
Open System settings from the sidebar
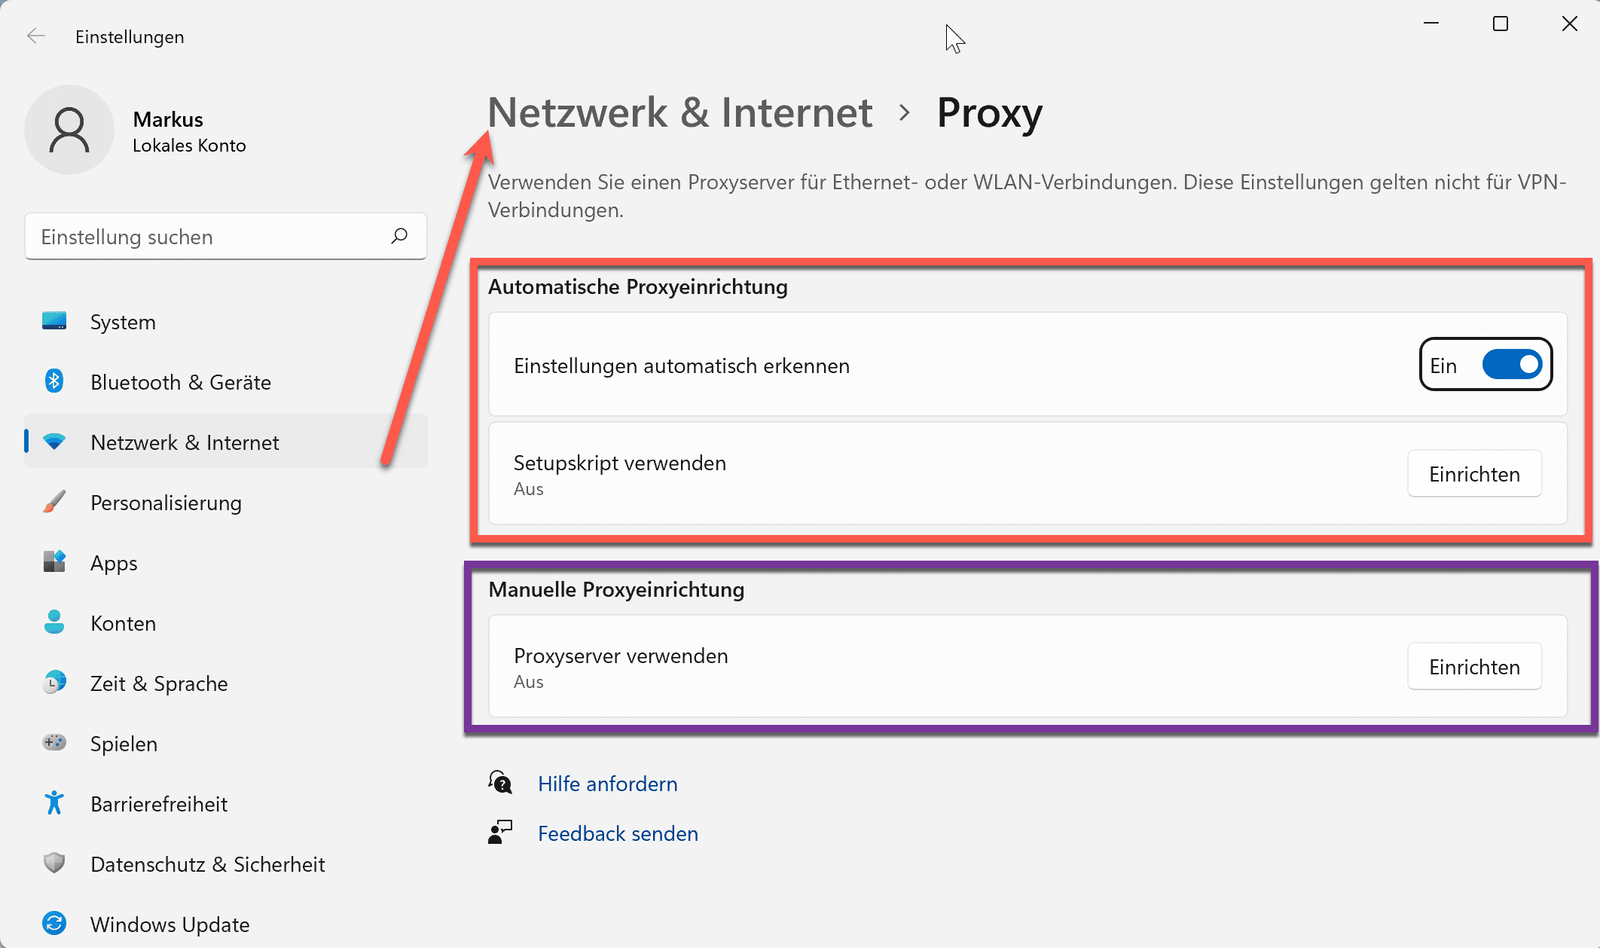(x=122, y=321)
